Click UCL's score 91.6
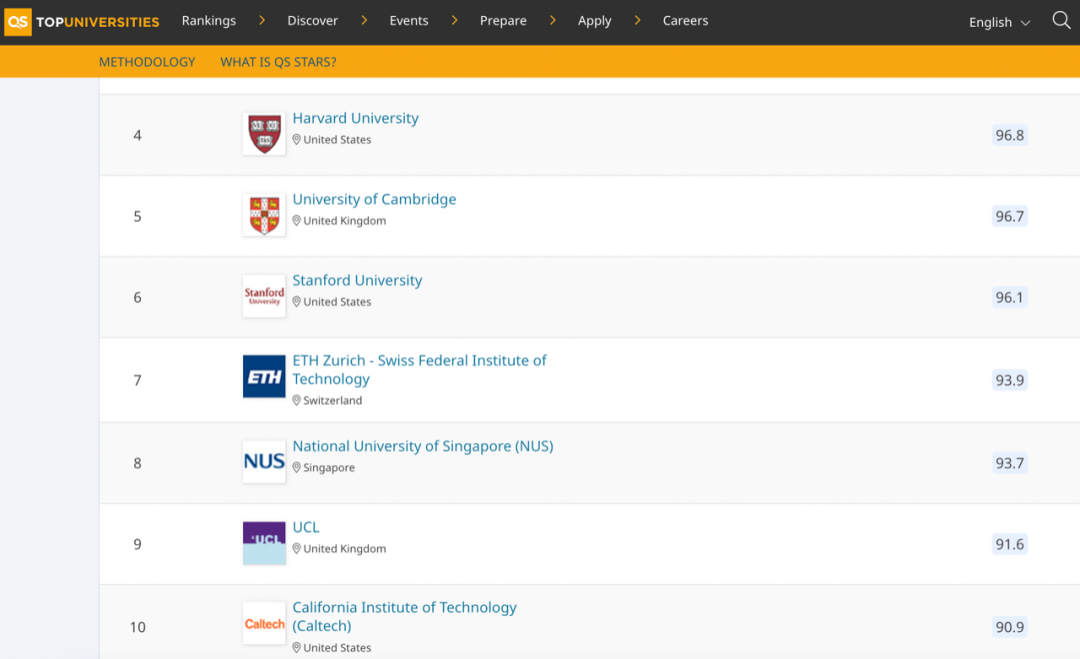Viewport: 1080px width, 659px height. [1010, 544]
